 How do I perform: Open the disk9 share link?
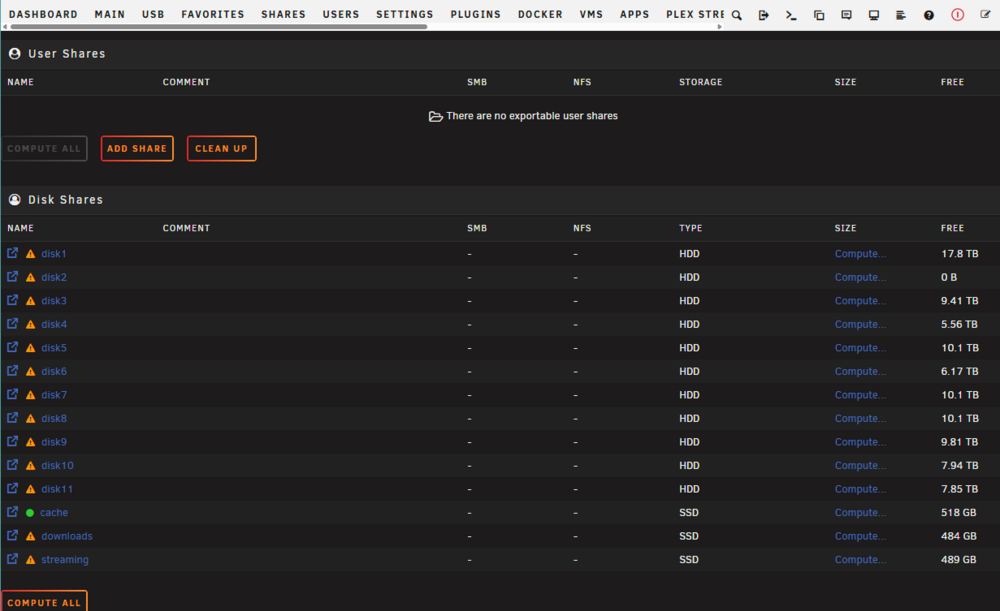(54, 442)
